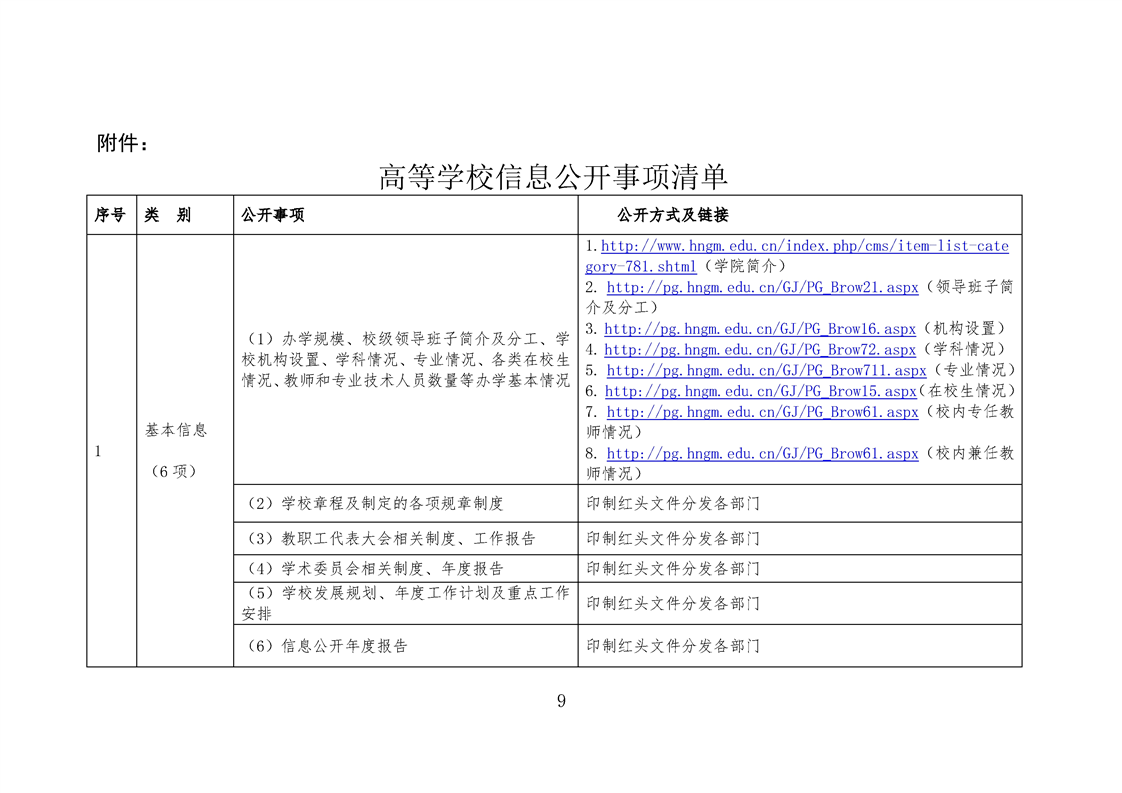Open the PG_Brow711.aspx 专业情况 link
The width and height of the screenshot is (1122, 793).
765,371
